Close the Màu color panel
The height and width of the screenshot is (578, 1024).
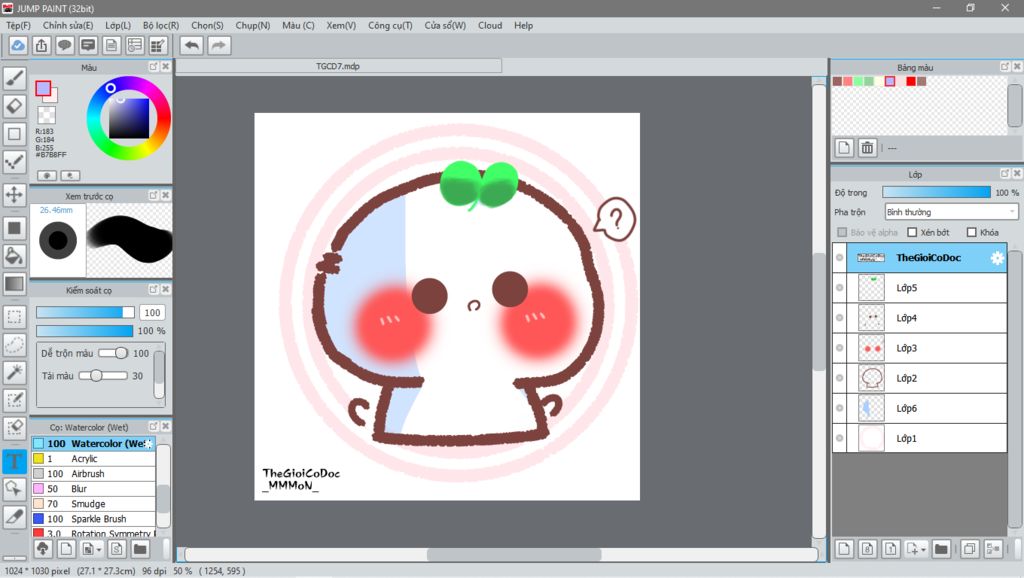click(x=166, y=67)
